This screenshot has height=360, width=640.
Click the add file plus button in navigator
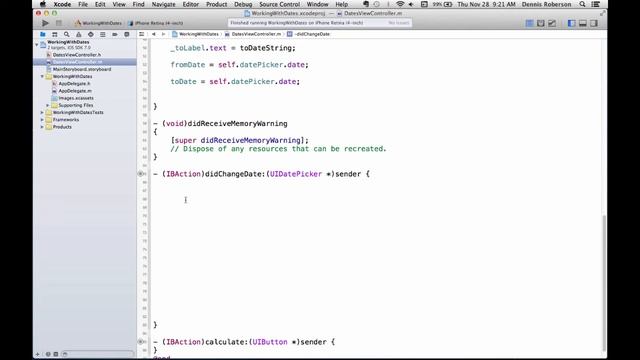point(38,354)
